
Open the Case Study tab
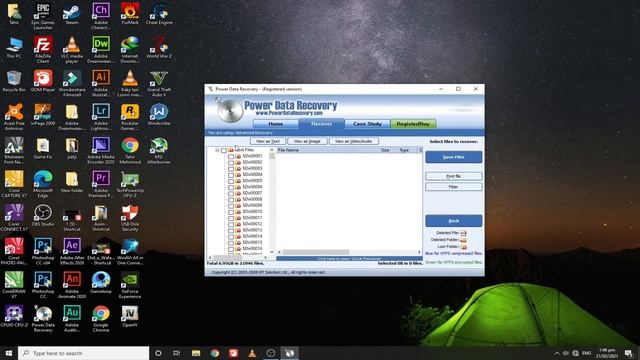[x=367, y=124]
